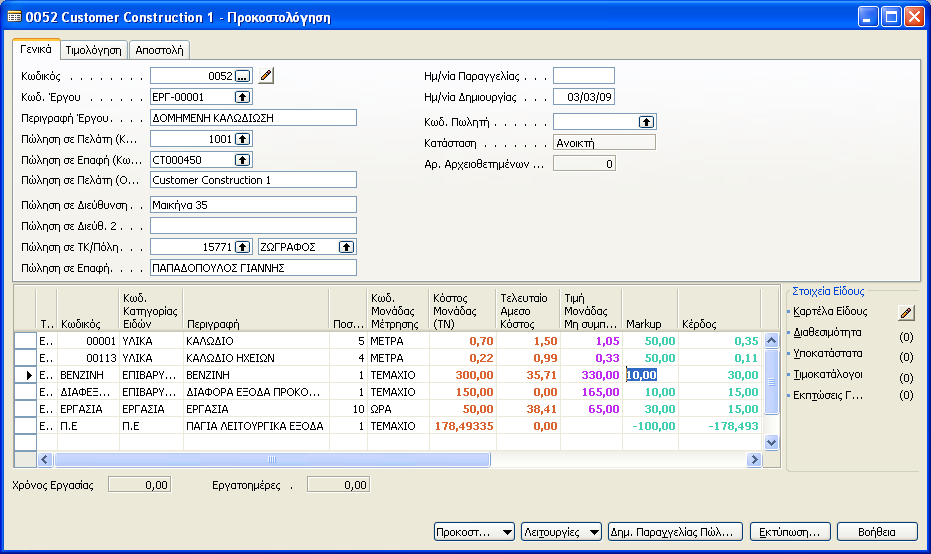This screenshot has height=554, width=931.
Task: Open lookup arrow for contact CT000450
Action: click(242, 160)
